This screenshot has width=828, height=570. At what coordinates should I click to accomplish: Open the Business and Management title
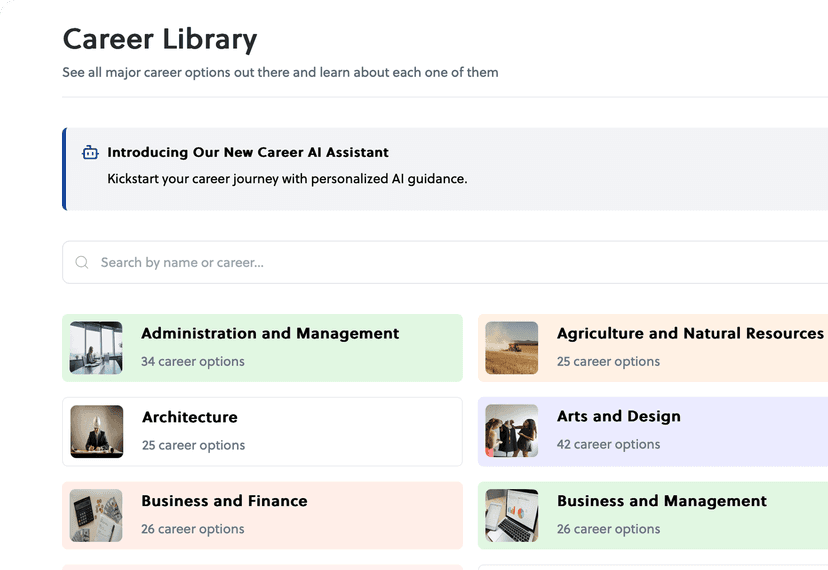(661, 501)
